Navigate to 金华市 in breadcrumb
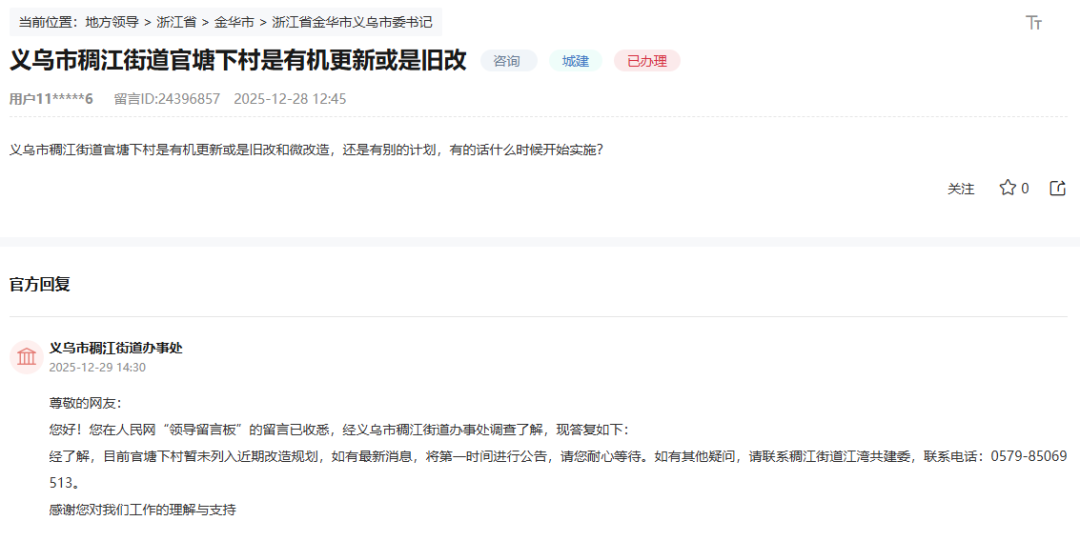Viewport: 1080px width, 541px height. point(234,22)
